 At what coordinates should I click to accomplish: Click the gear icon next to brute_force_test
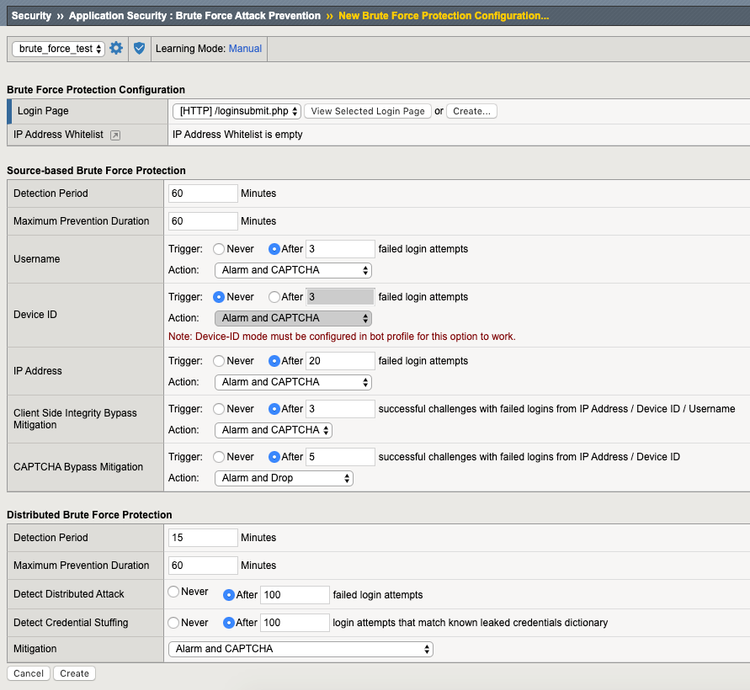116,48
